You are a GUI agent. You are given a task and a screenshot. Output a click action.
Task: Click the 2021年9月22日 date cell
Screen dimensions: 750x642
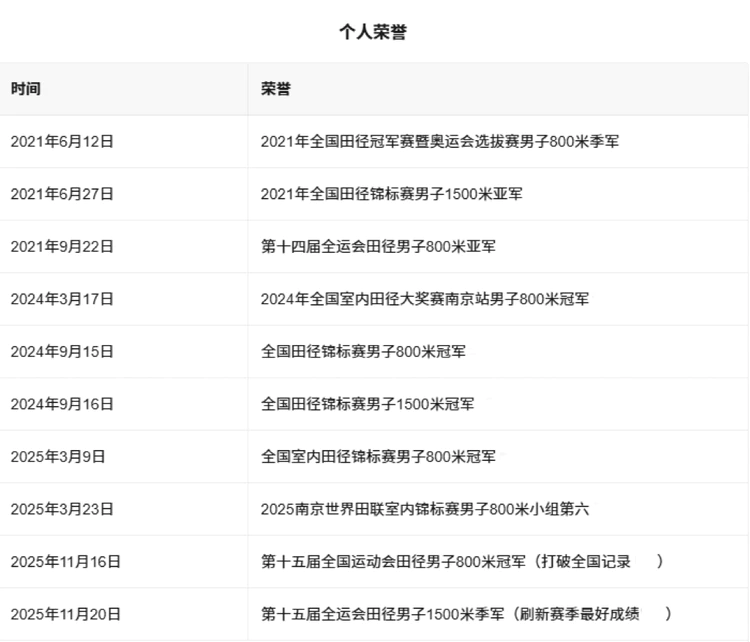62,247
